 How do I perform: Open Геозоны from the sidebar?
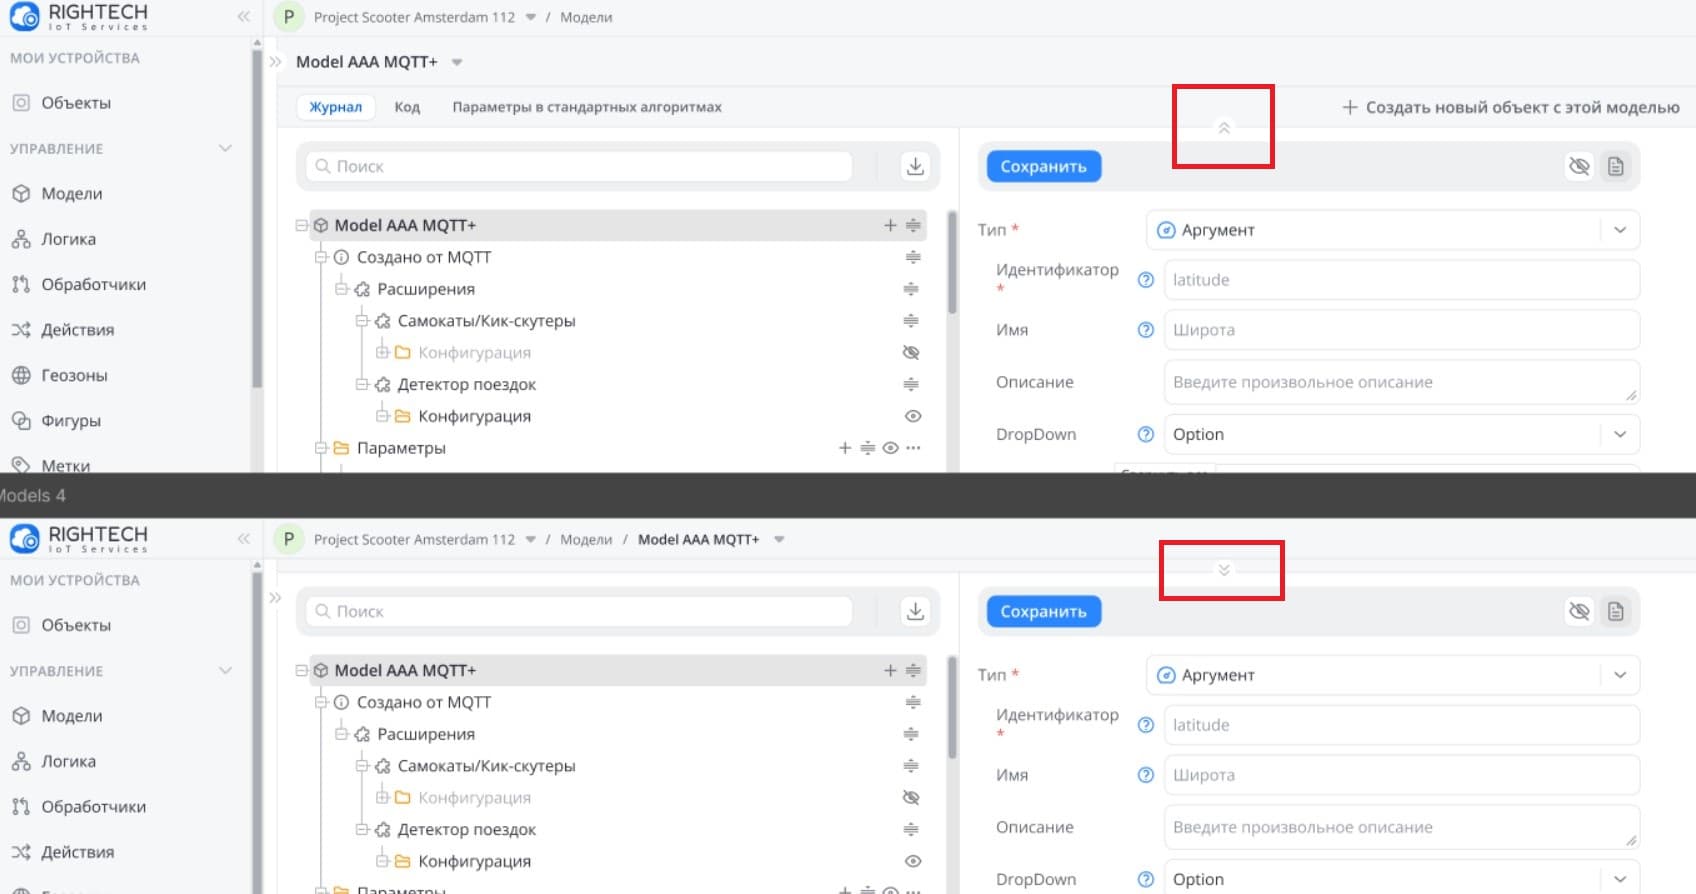pos(74,375)
